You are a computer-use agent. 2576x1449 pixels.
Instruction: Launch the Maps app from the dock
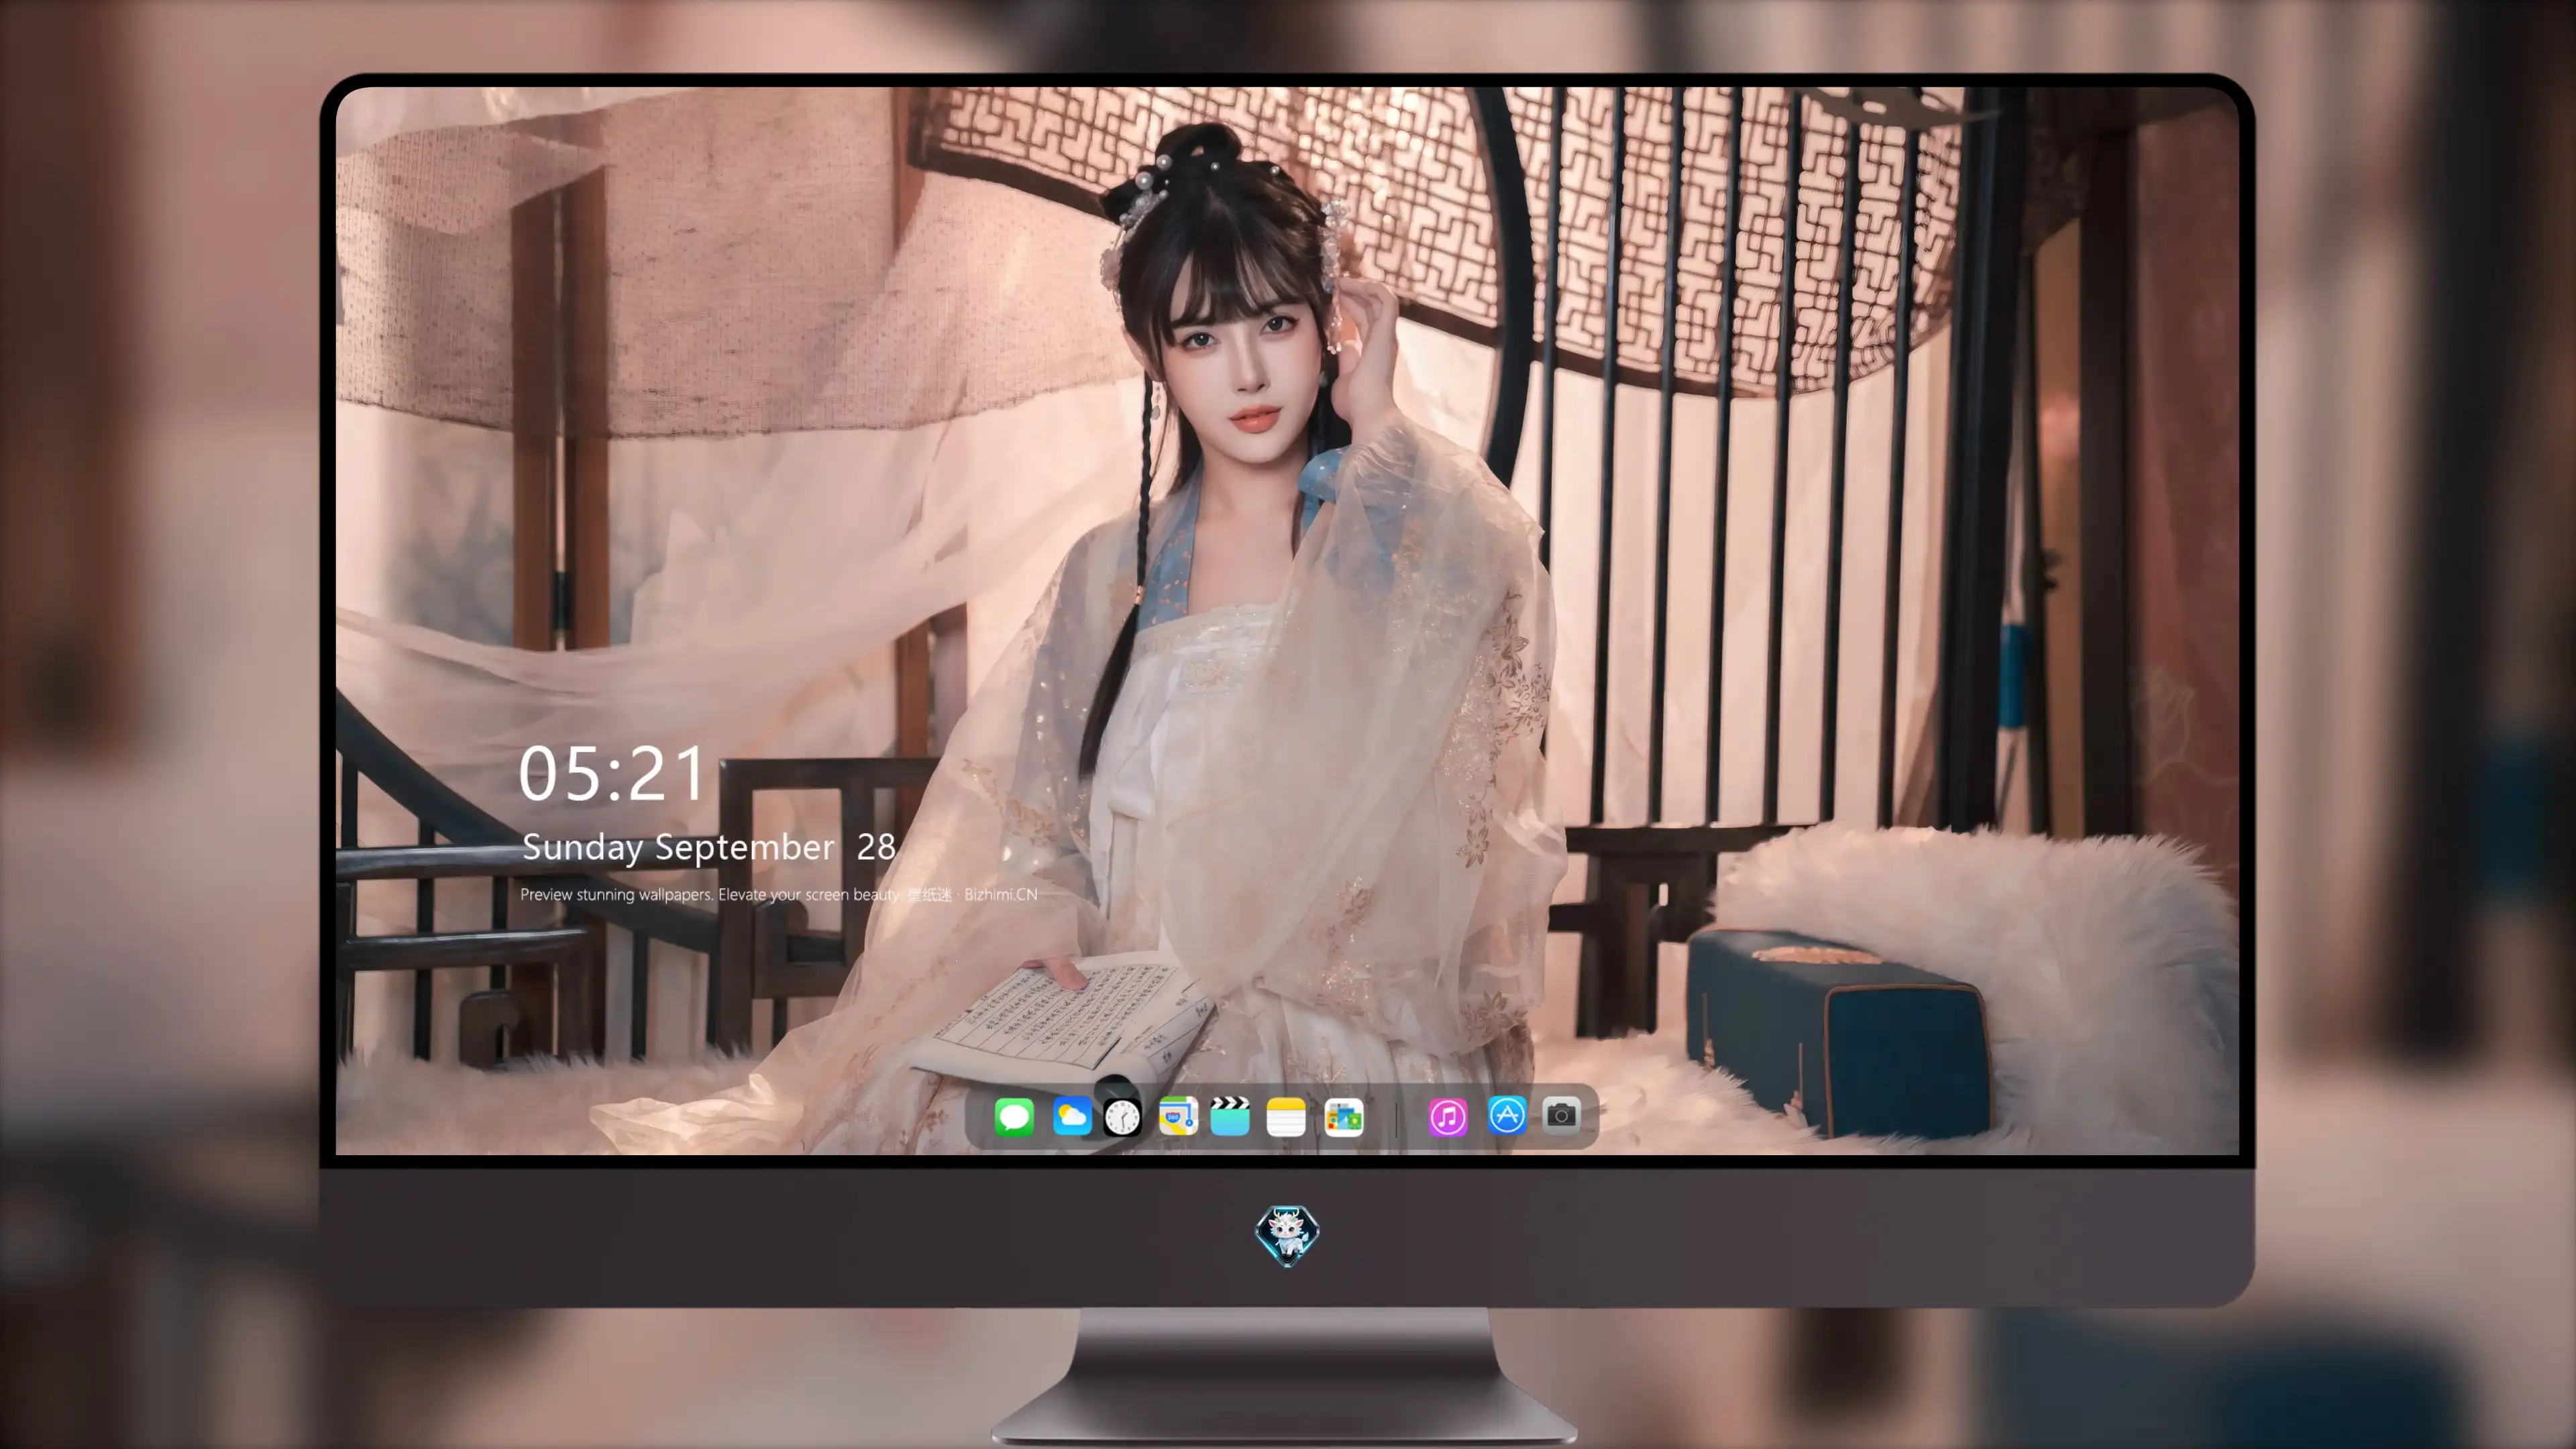[x=1178, y=1116]
